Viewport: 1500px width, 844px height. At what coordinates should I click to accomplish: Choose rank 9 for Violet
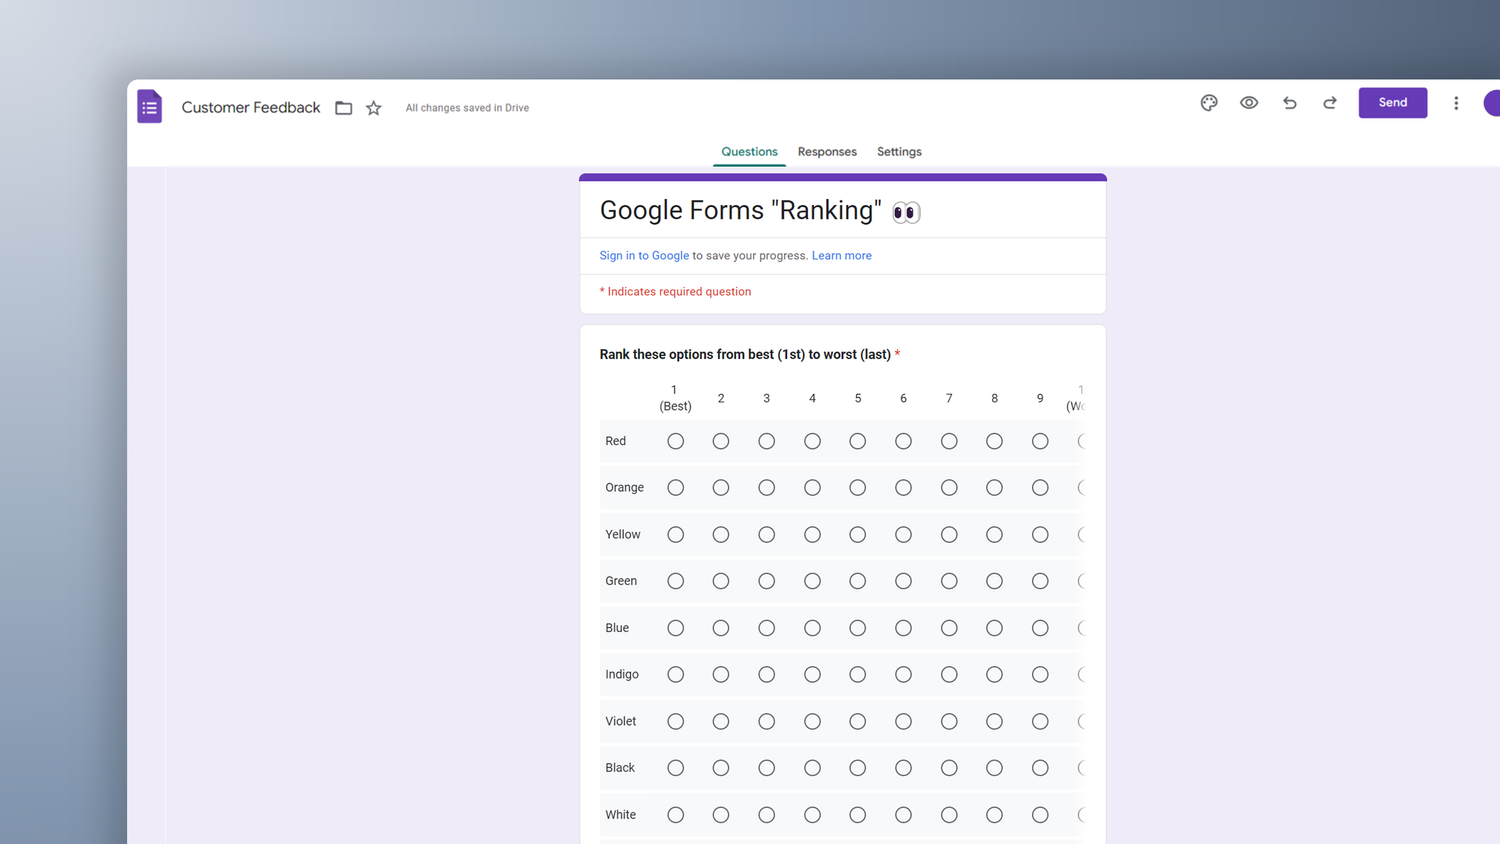click(x=1039, y=720)
